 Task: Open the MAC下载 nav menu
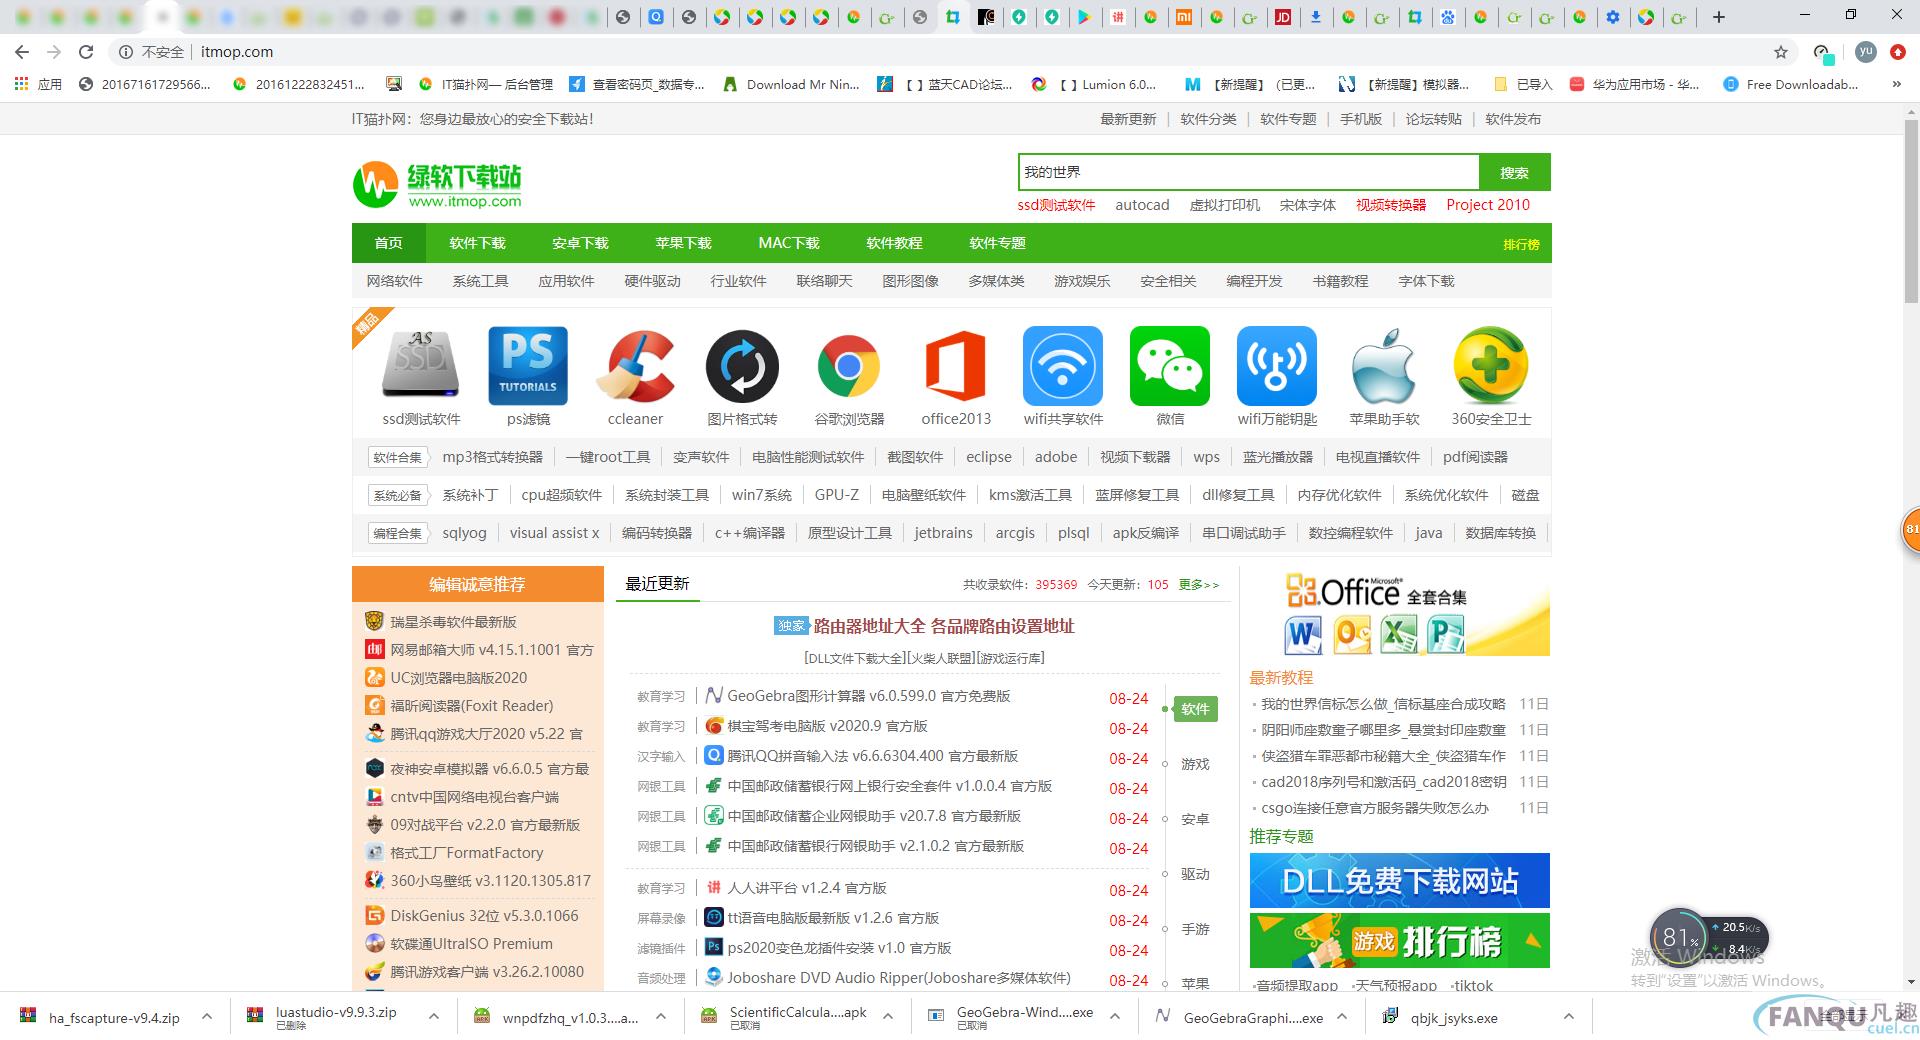[x=788, y=243]
